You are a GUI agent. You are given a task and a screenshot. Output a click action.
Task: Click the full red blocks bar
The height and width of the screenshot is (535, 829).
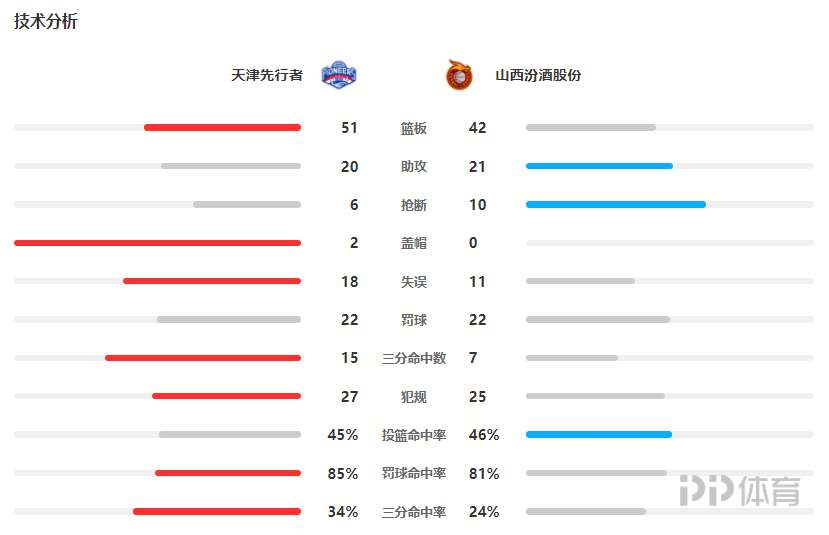(158, 243)
